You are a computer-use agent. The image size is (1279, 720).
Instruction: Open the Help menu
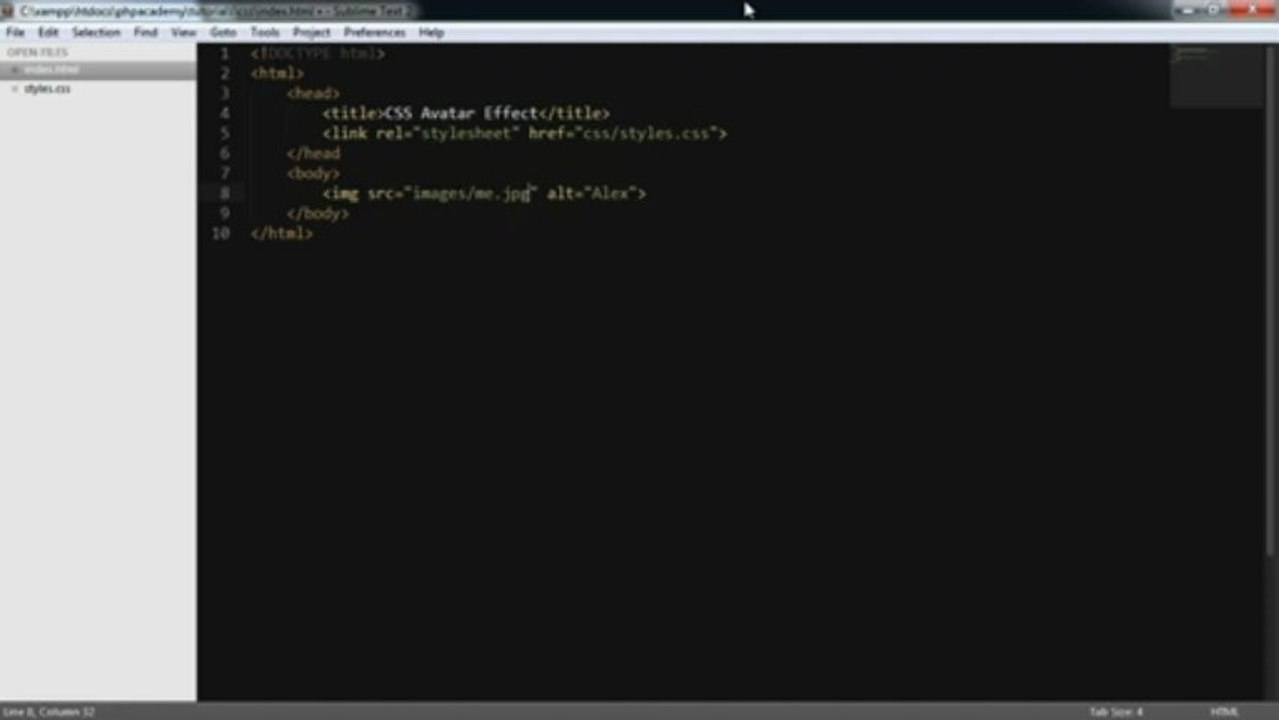click(431, 32)
